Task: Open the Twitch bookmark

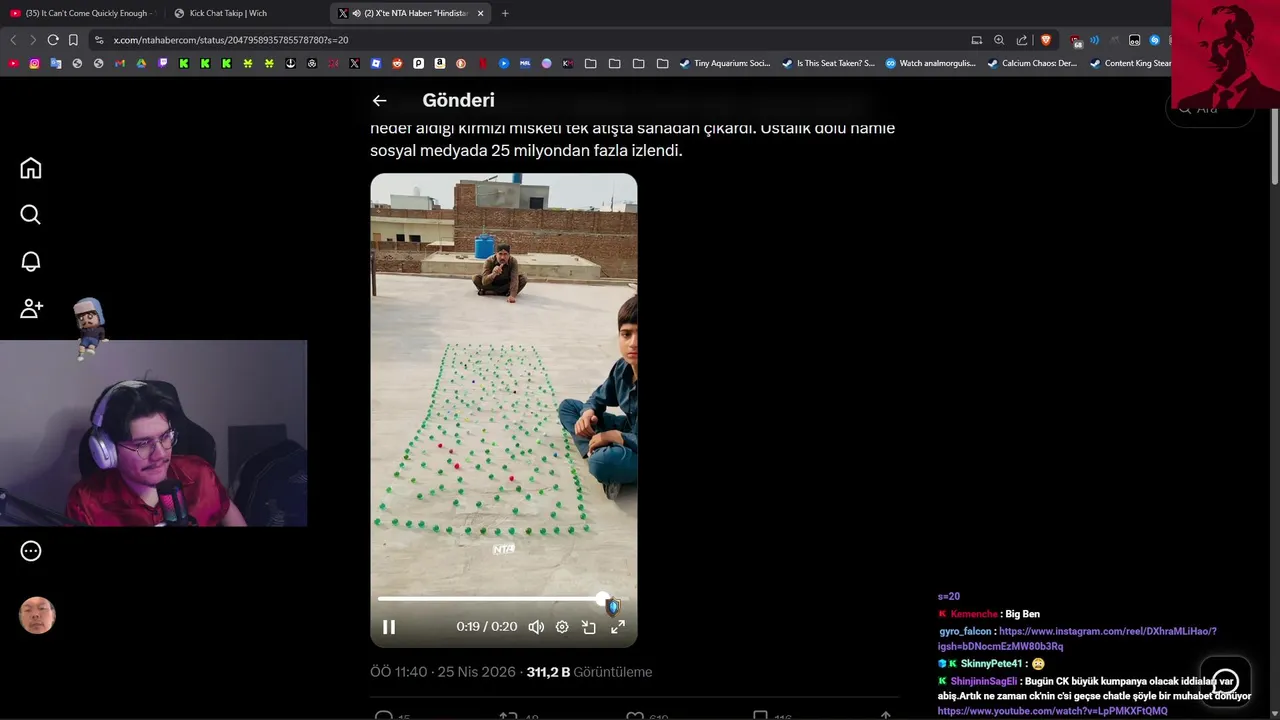Action: tap(162, 63)
